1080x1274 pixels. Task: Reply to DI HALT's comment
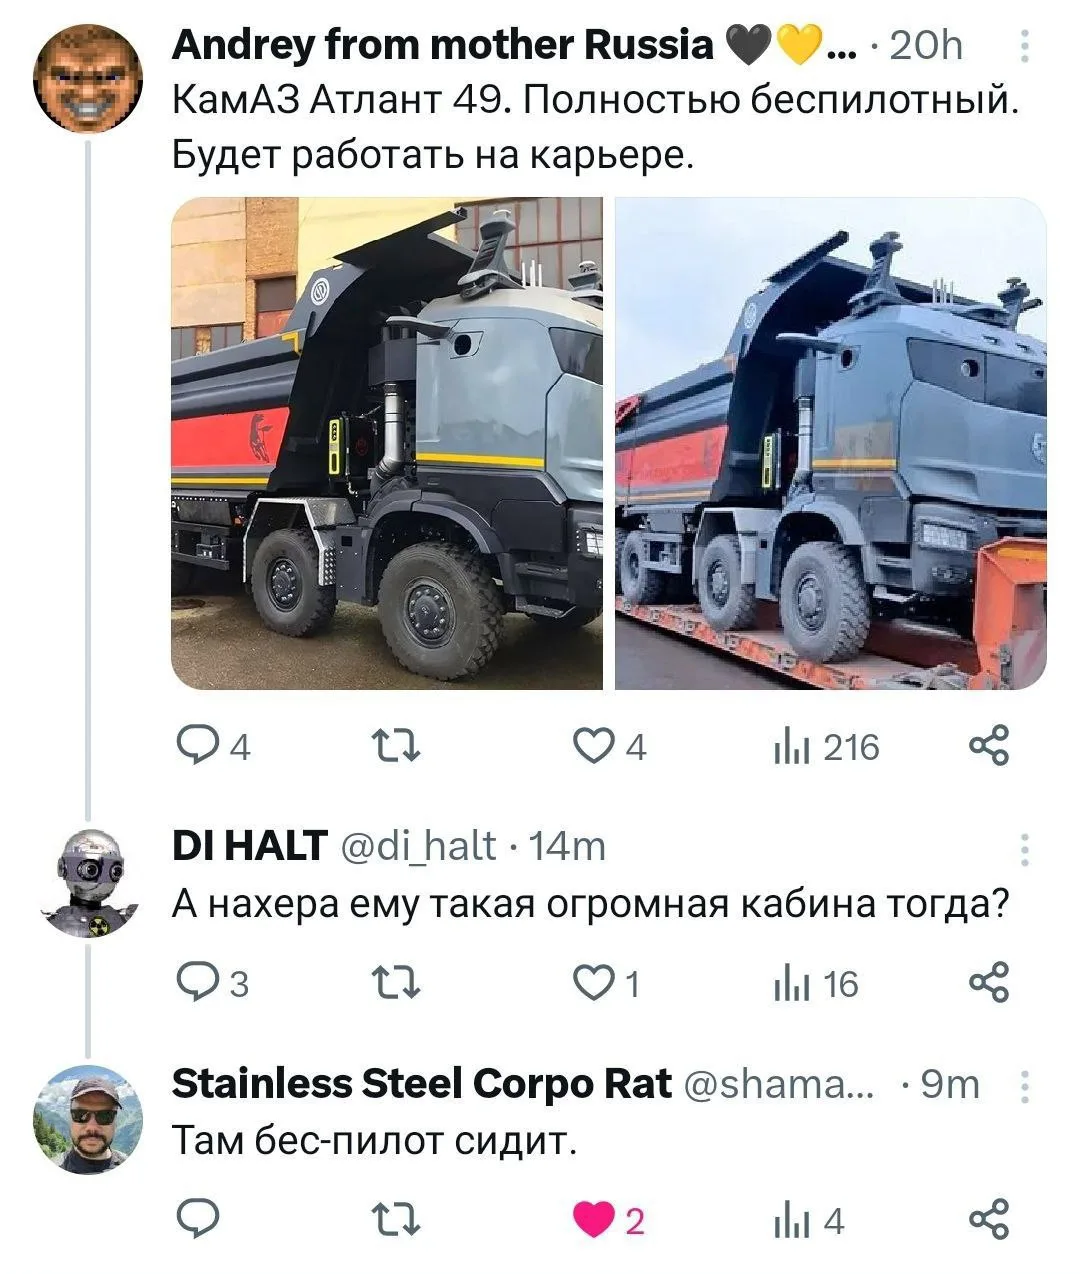212,984
